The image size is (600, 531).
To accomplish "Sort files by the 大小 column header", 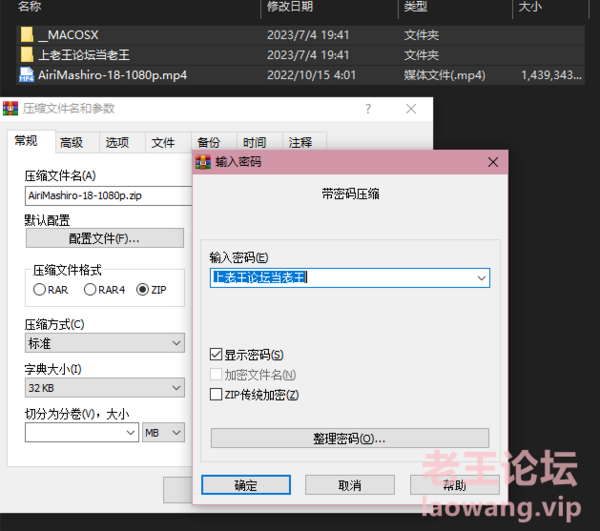I will point(530,7).
